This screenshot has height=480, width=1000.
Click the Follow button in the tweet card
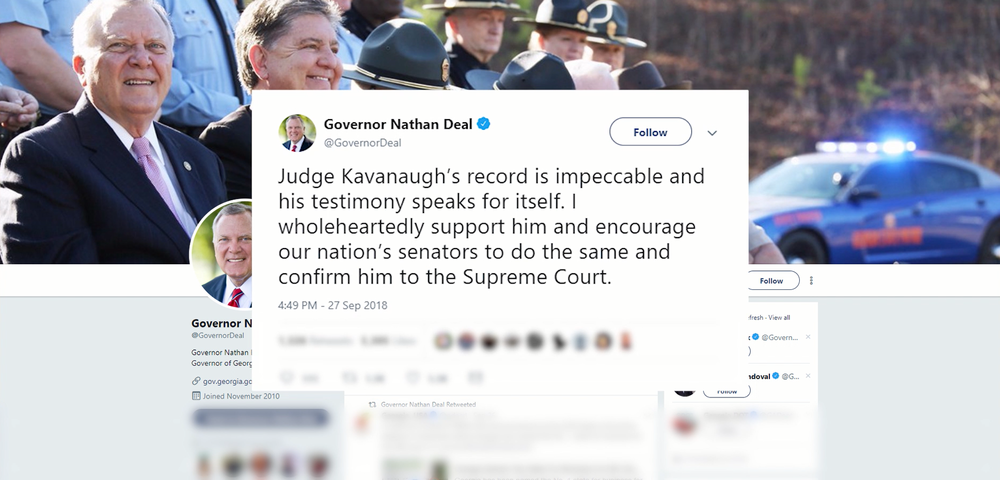650,132
